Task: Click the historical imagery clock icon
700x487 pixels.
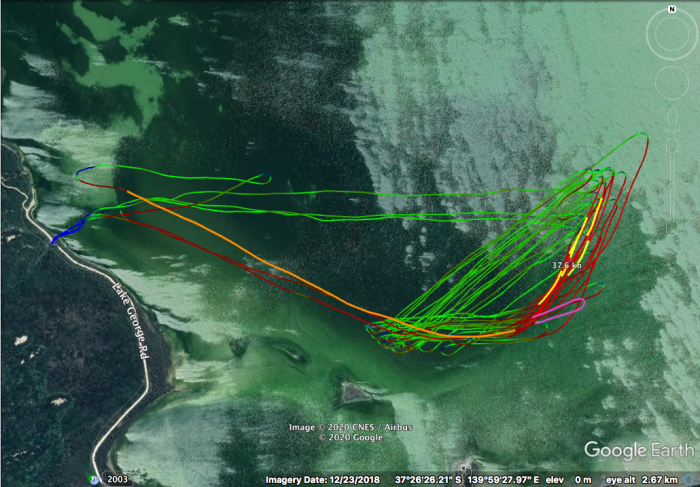Action: pos(95,480)
